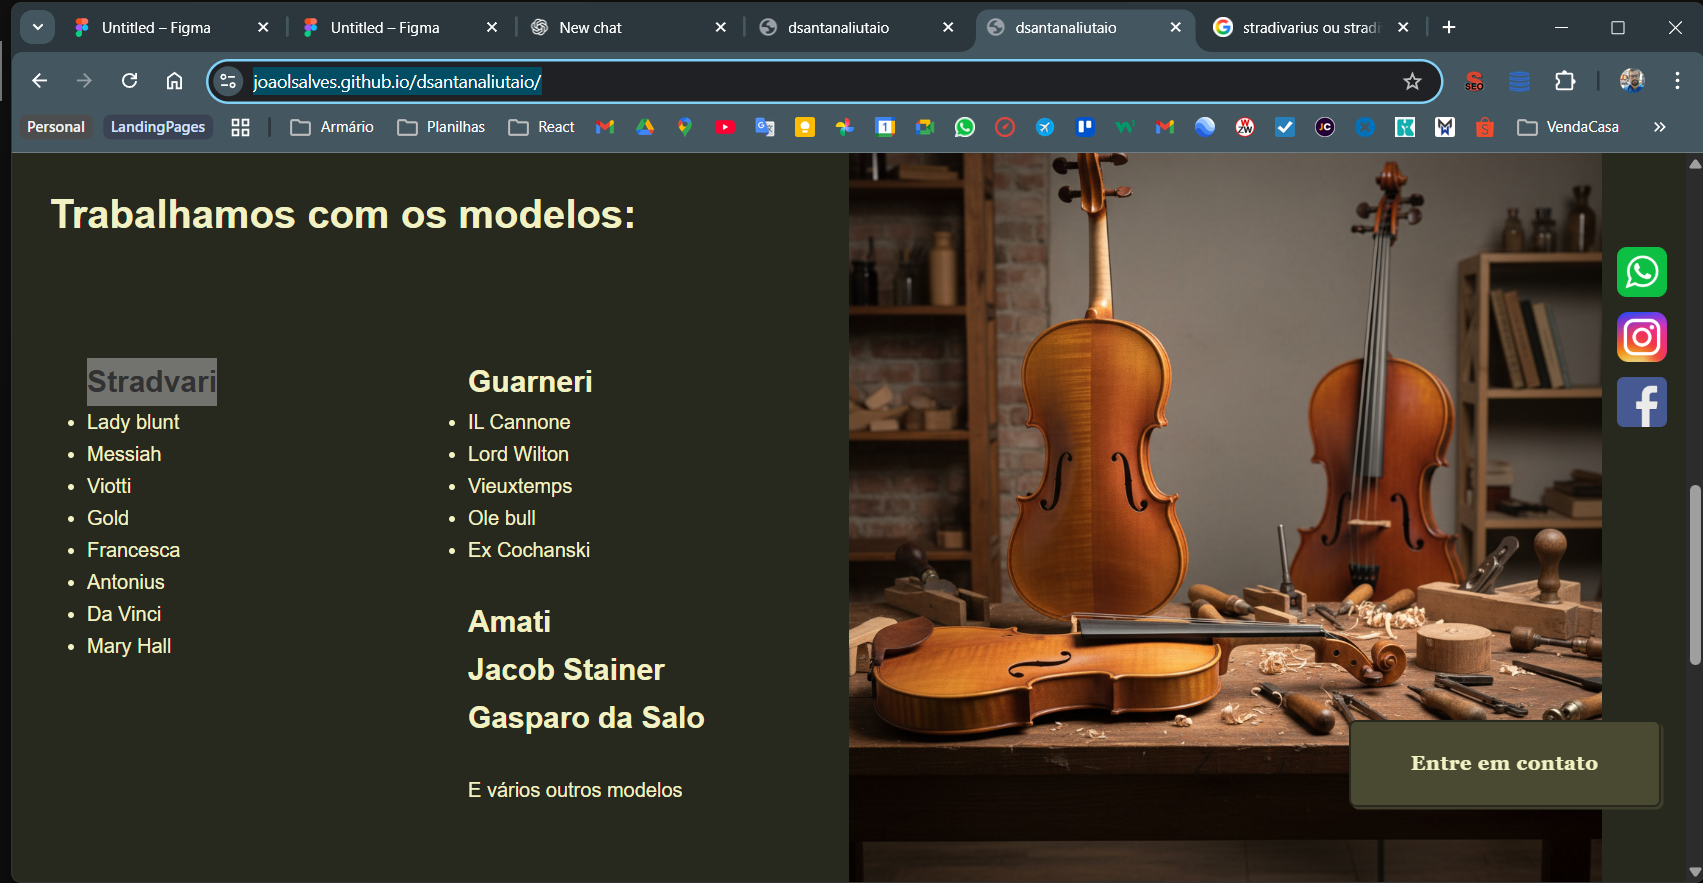Image resolution: width=1703 pixels, height=883 pixels.
Task: Click the violin workshop image
Action: pyautogui.click(x=1225, y=517)
